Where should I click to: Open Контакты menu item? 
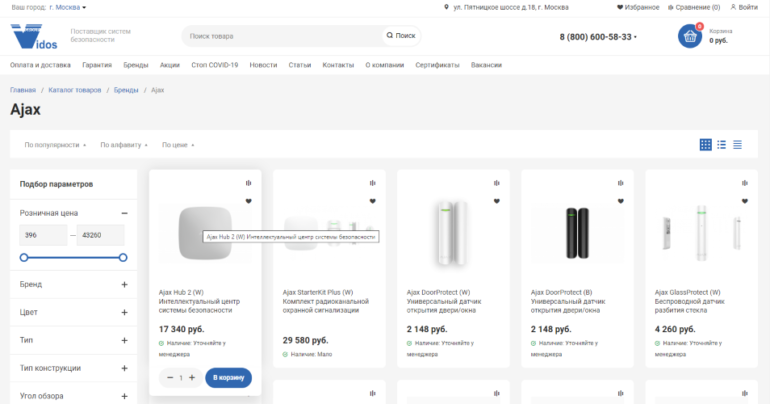[x=338, y=65]
